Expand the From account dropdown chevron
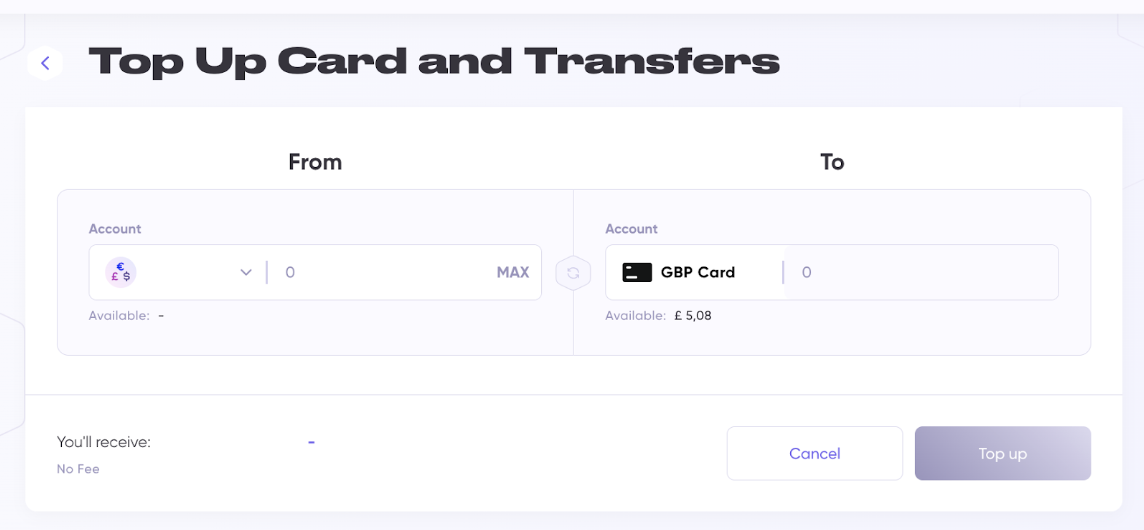The height and width of the screenshot is (530, 1144). [246, 272]
